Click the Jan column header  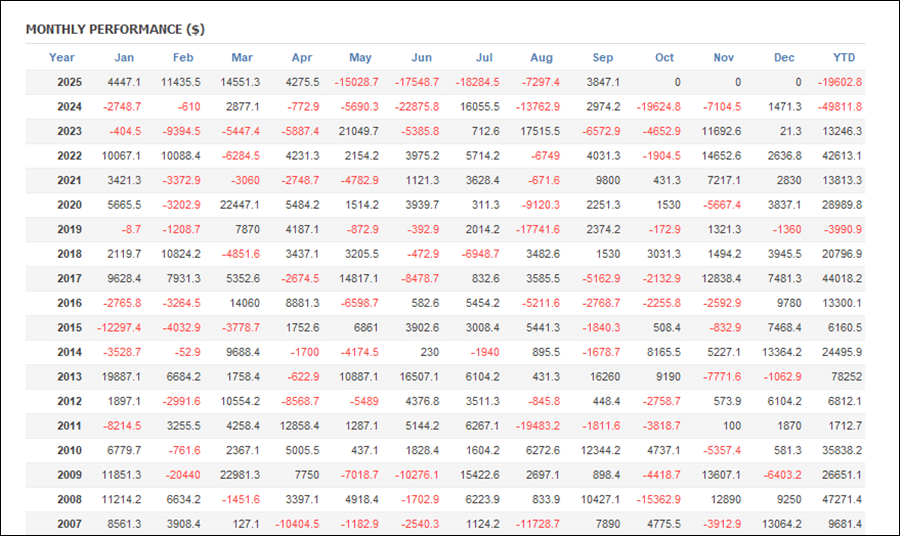tap(124, 57)
